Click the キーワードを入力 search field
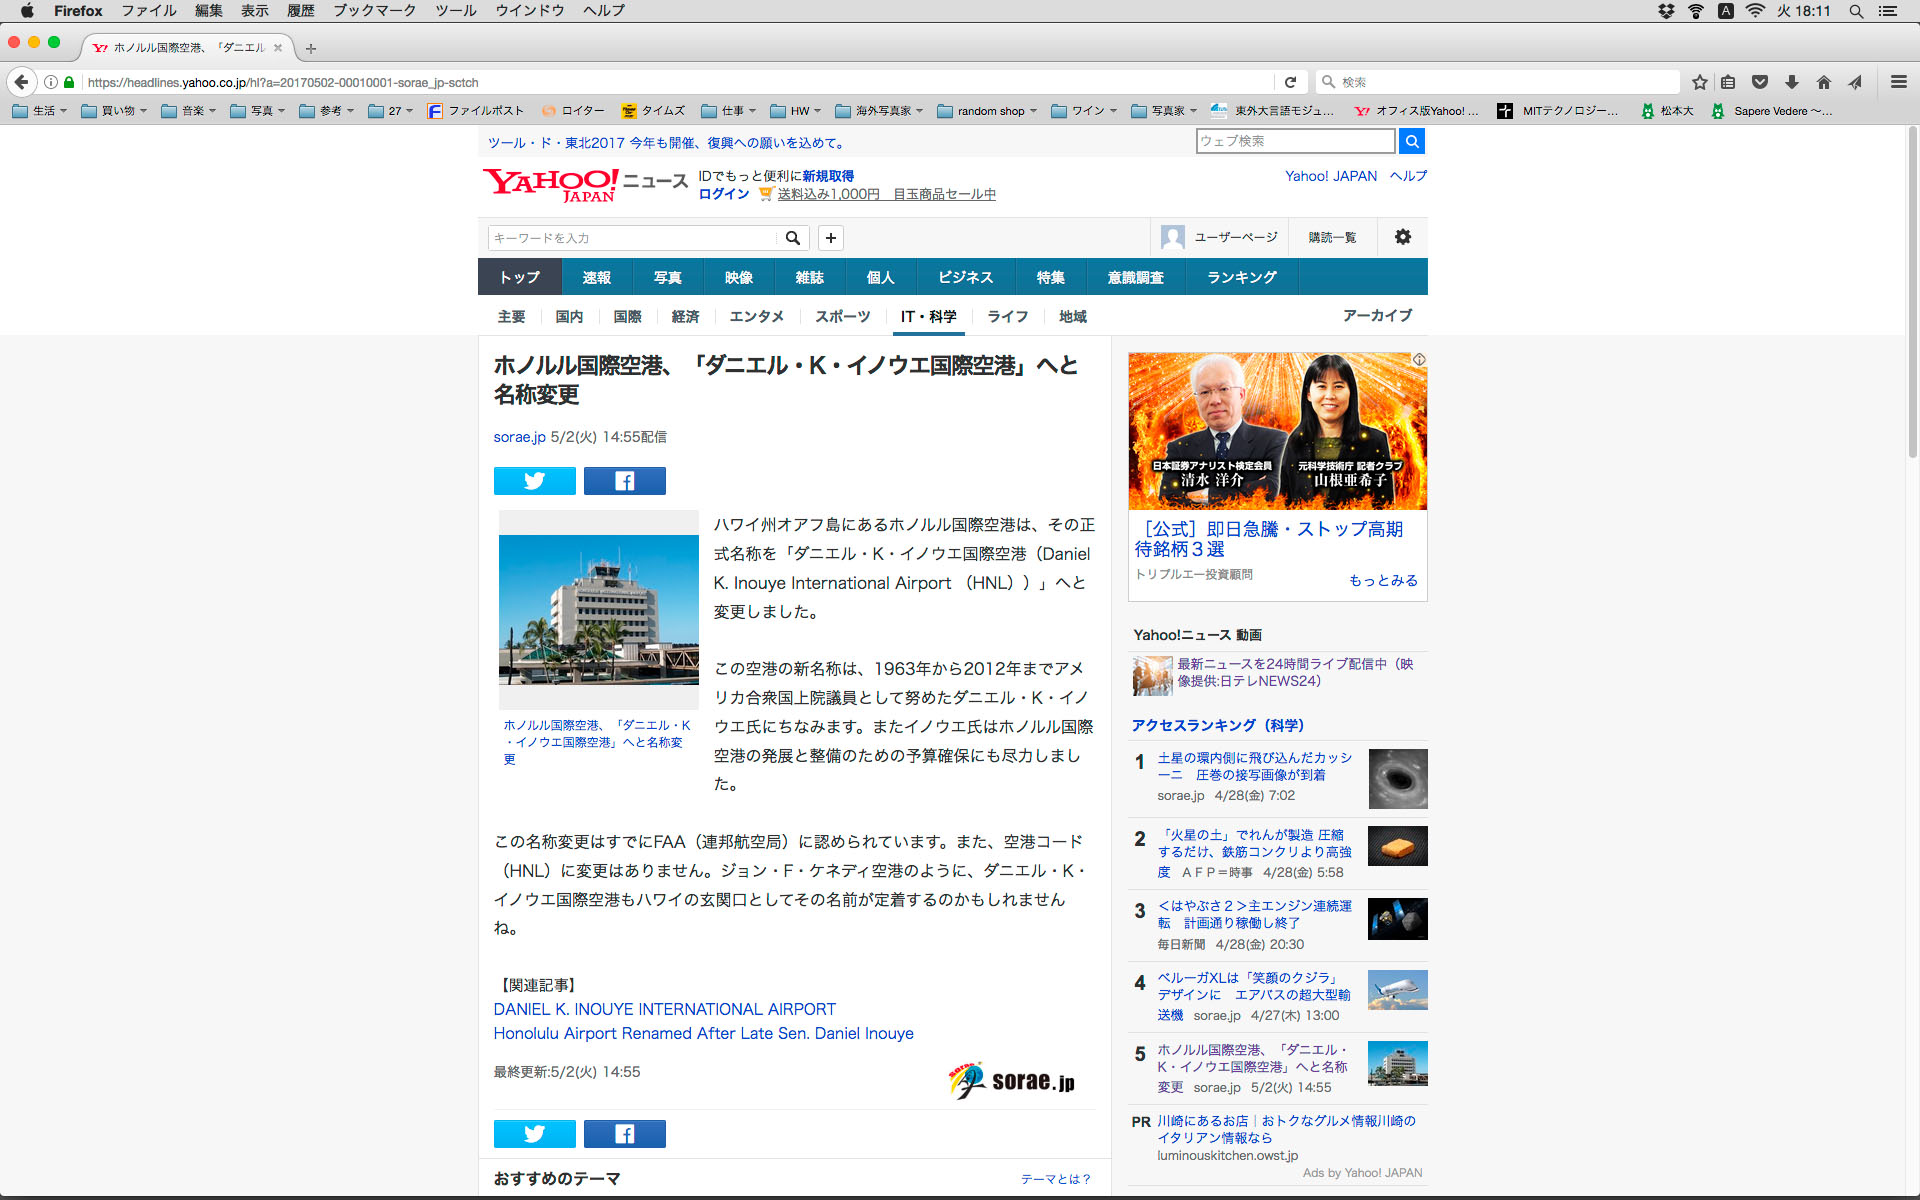Image resolution: width=1920 pixels, height=1200 pixels. click(632, 238)
